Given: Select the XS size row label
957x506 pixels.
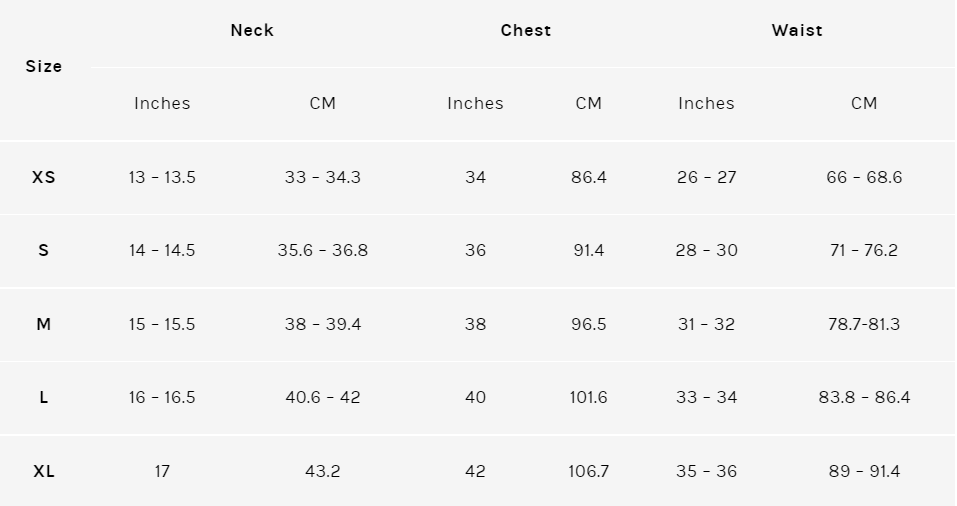Looking at the screenshot, I should tap(44, 178).
